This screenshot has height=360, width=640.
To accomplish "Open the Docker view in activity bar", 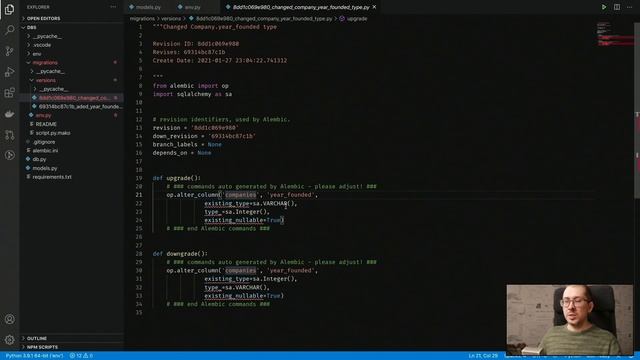I will point(9,114).
